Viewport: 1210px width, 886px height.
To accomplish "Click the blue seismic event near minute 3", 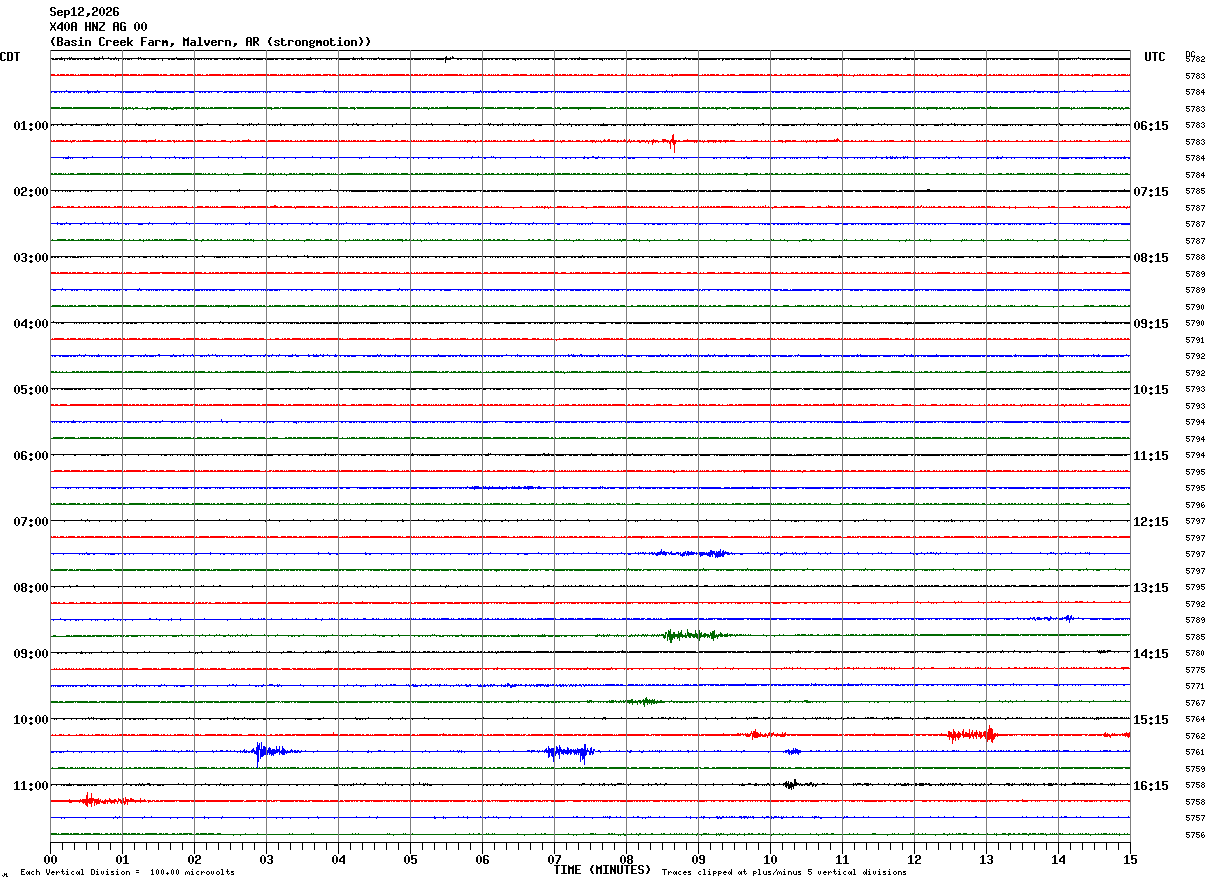I will [272, 751].
